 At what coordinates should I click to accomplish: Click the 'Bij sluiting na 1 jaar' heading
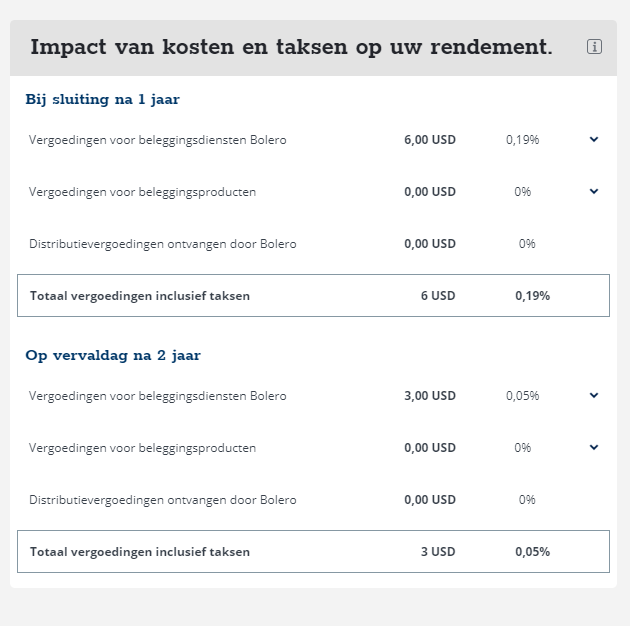click(x=102, y=99)
